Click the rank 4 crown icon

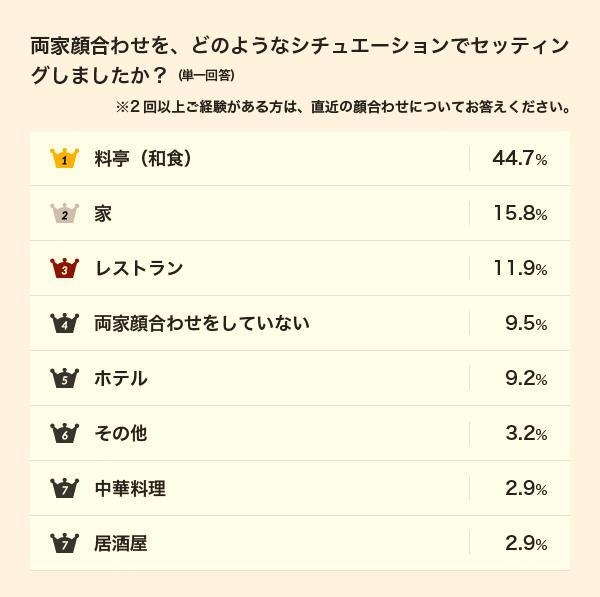(x=64, y=323)
